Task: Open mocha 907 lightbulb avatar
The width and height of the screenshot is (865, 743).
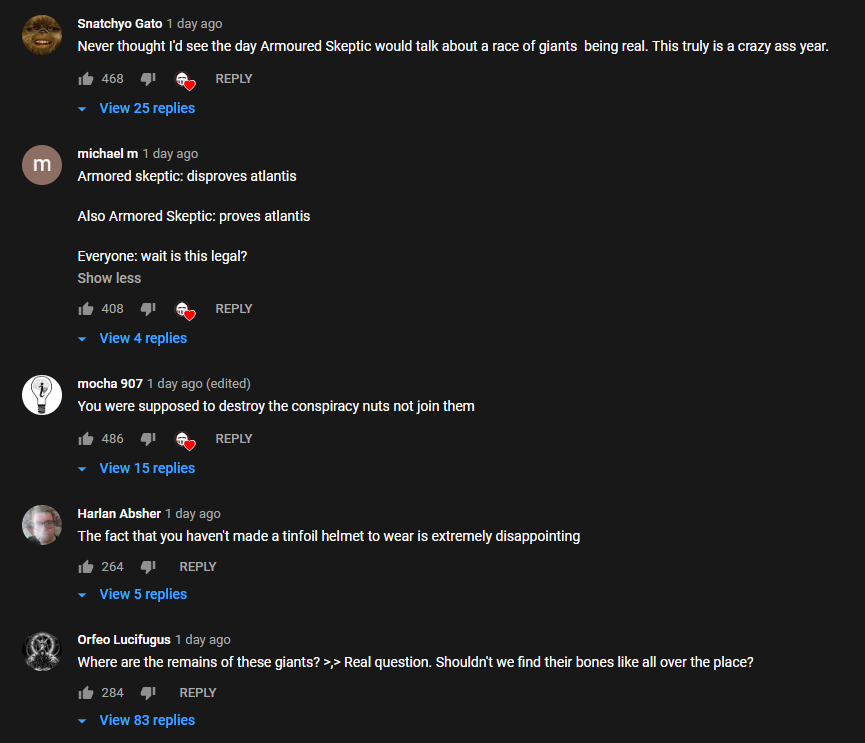Action: [x=42, y=395]
